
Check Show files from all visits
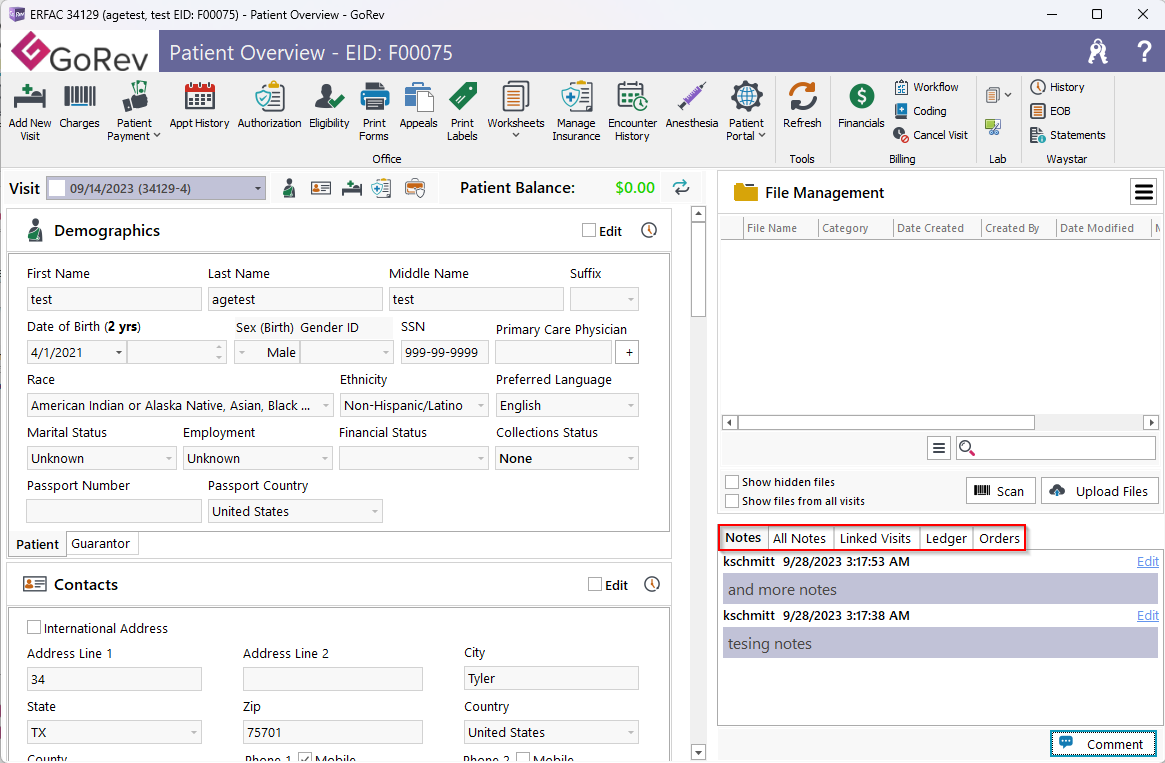tap(732, 501)
